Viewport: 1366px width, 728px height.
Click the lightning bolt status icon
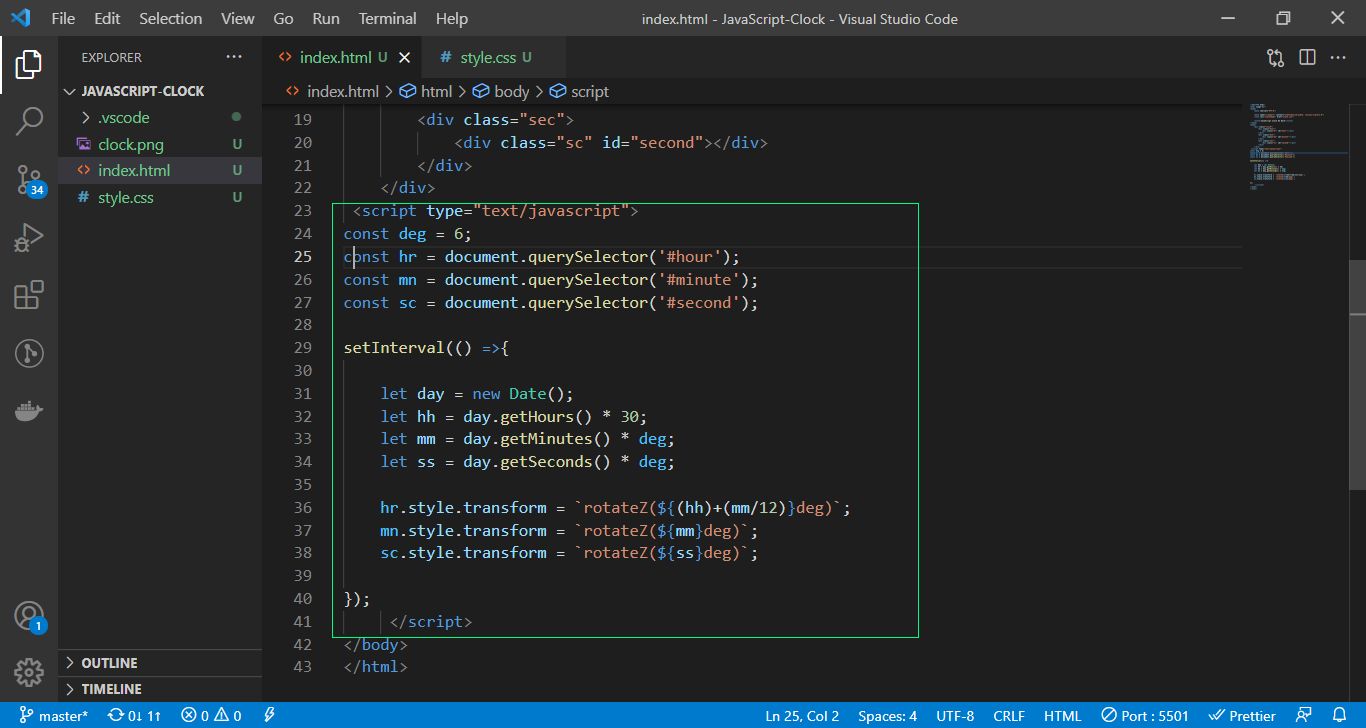coord(269,715)
